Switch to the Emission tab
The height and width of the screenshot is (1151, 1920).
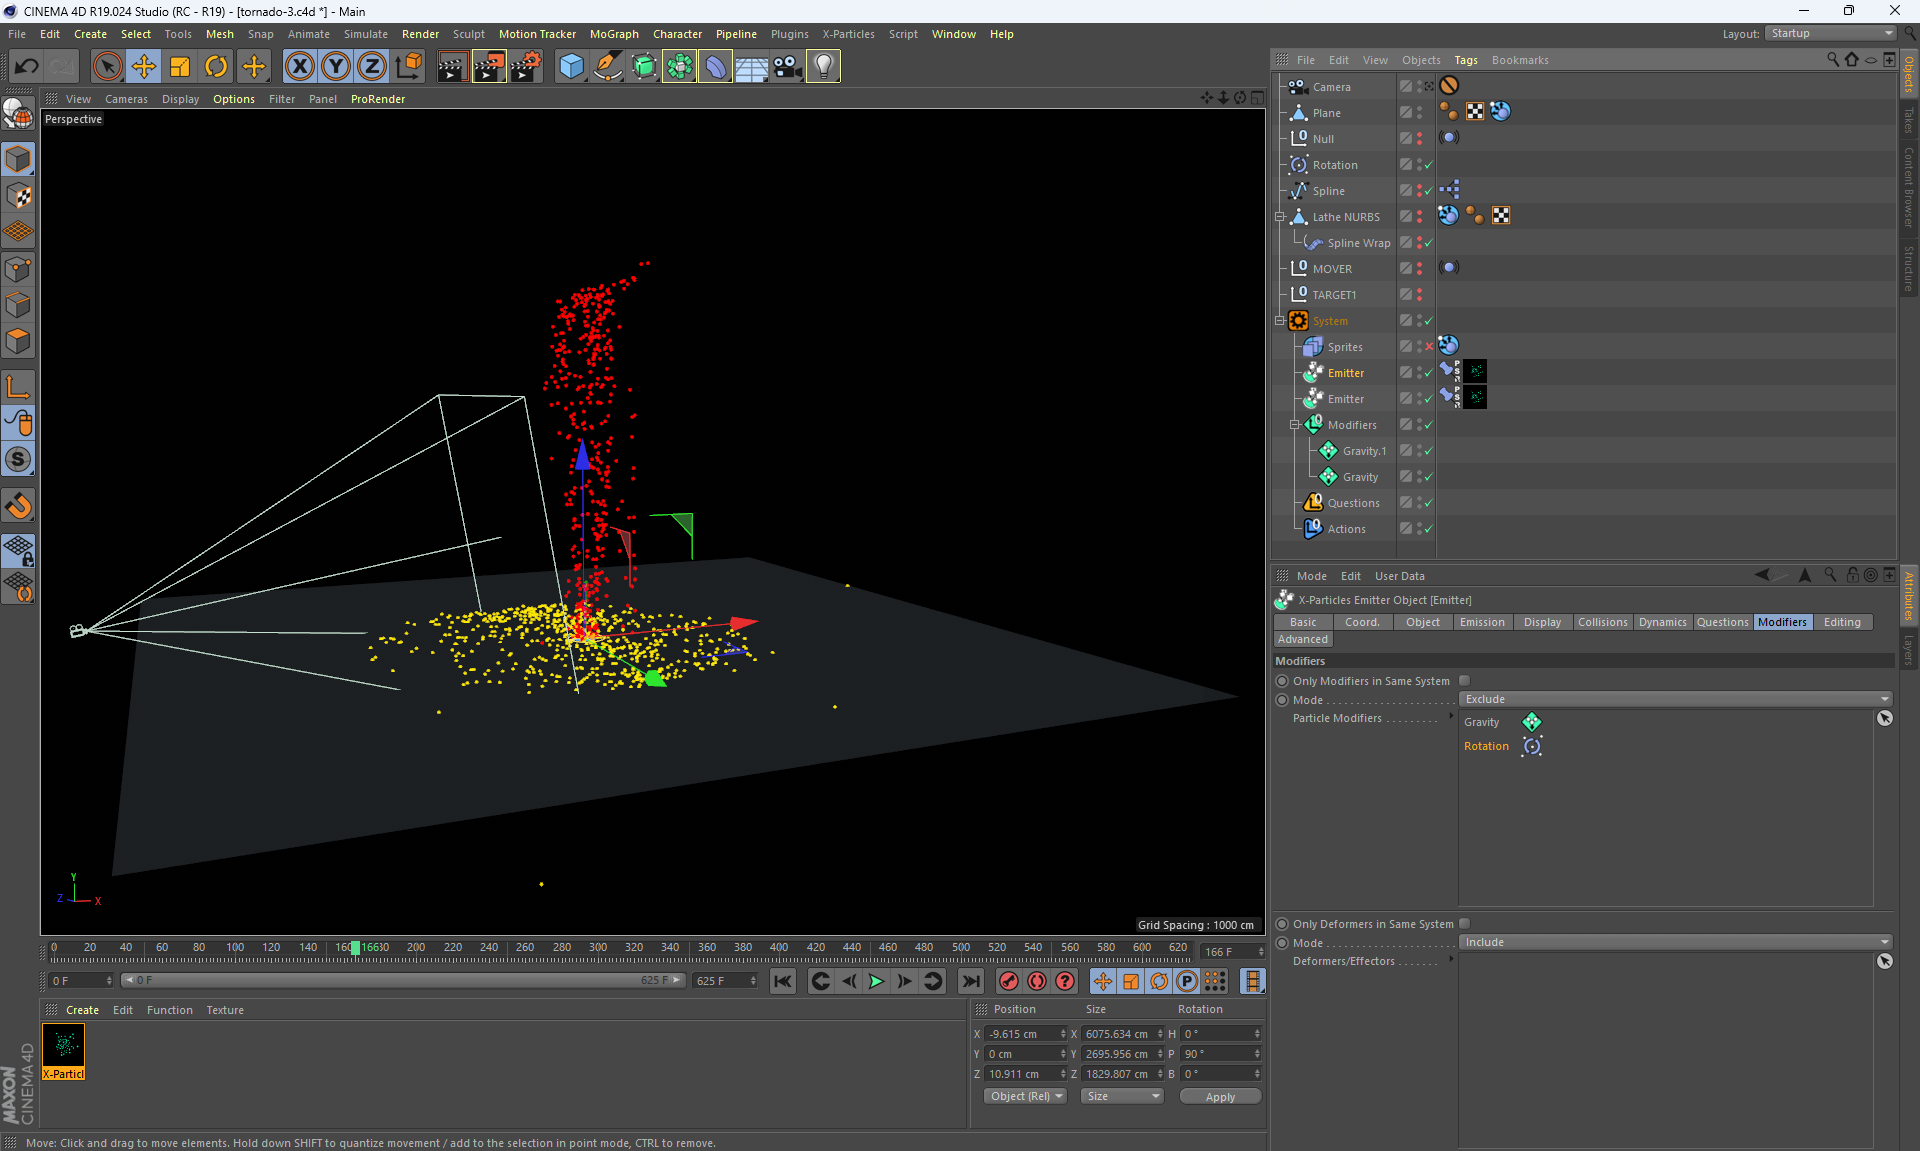click(1481, 622)
